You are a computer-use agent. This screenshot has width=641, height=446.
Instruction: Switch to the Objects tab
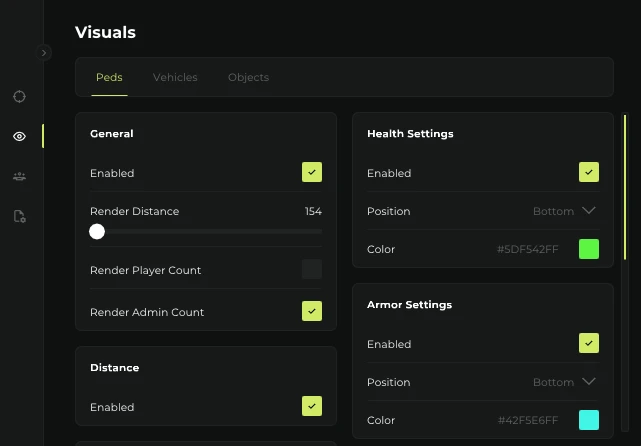point(248,77)
